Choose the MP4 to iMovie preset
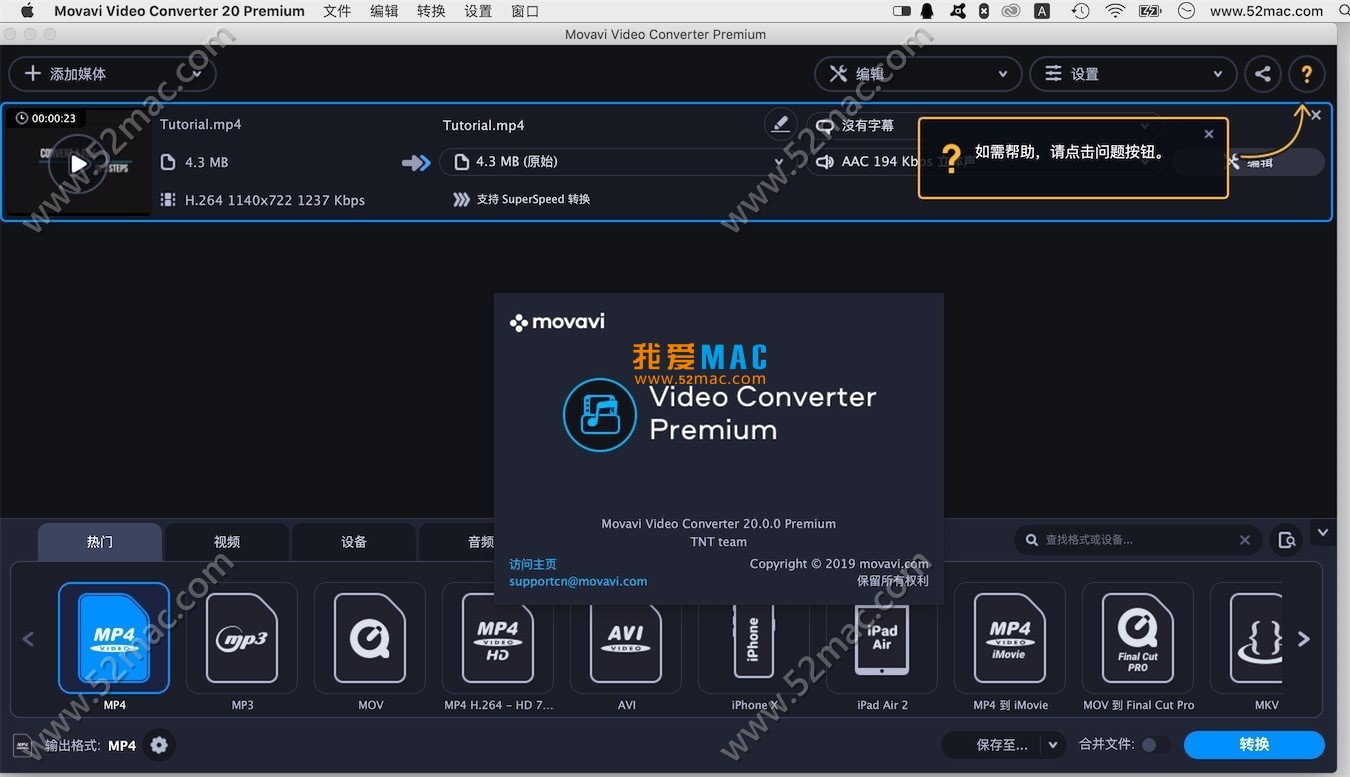Viewport: 1350px width, 777px height. point(1010,638)
